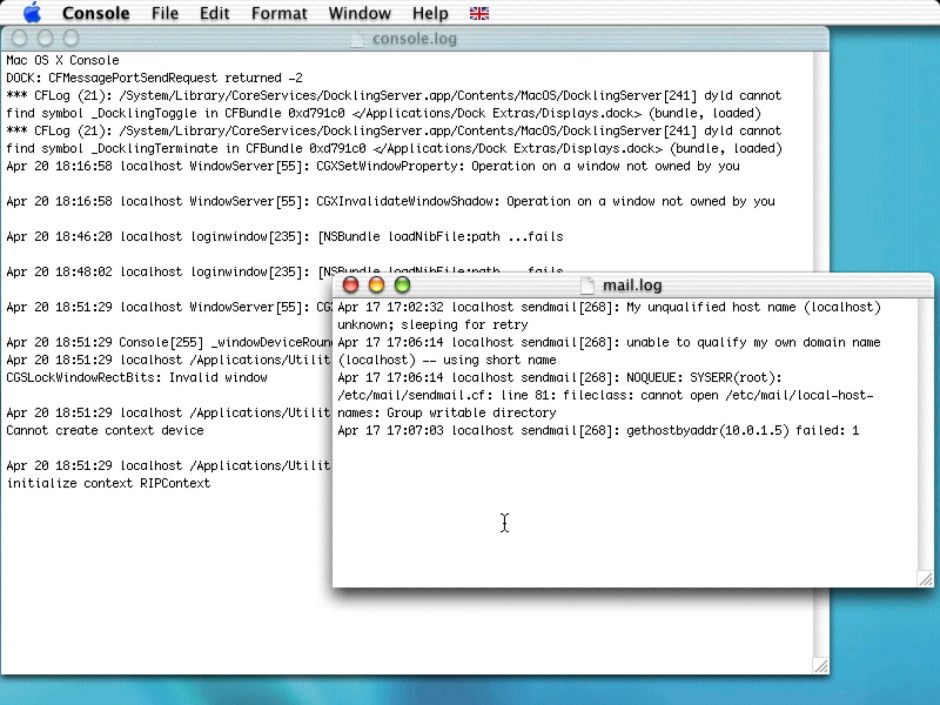Open the Edit menu

point(215,13)
